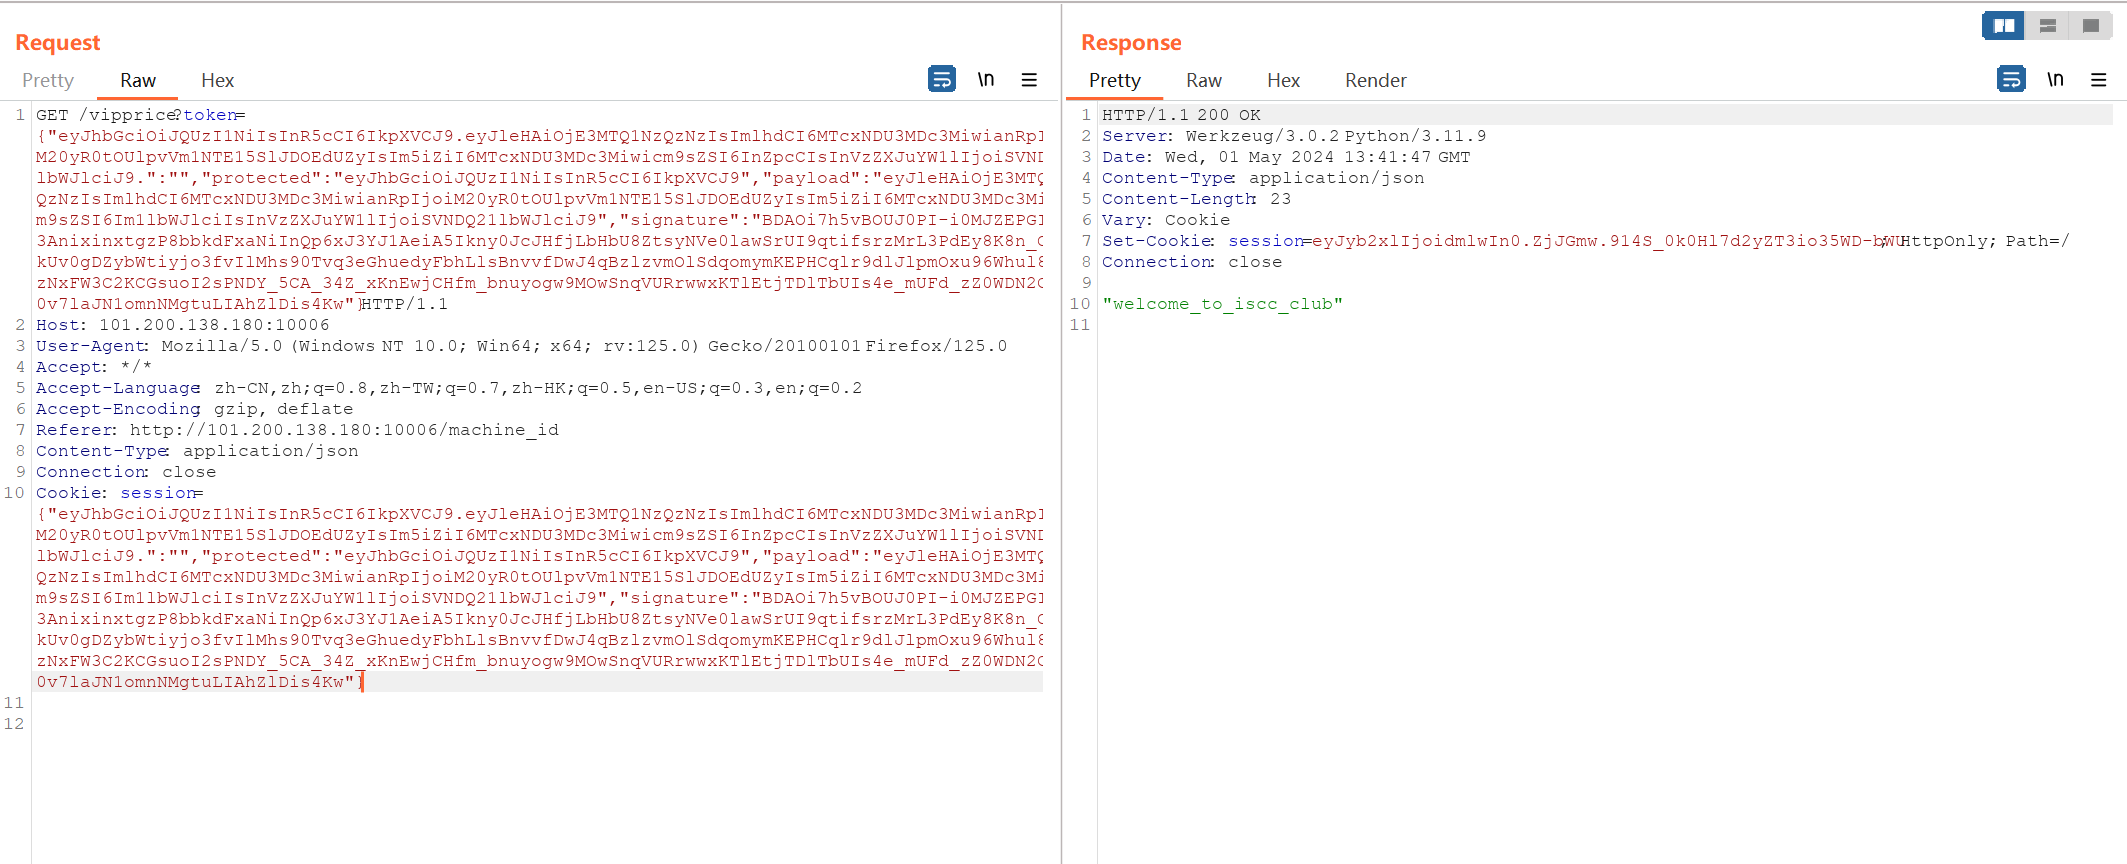This screenshot has height=864, width=2127.
Task: Toggle show non-printable chars in Response
Action: coord(2055,79)
